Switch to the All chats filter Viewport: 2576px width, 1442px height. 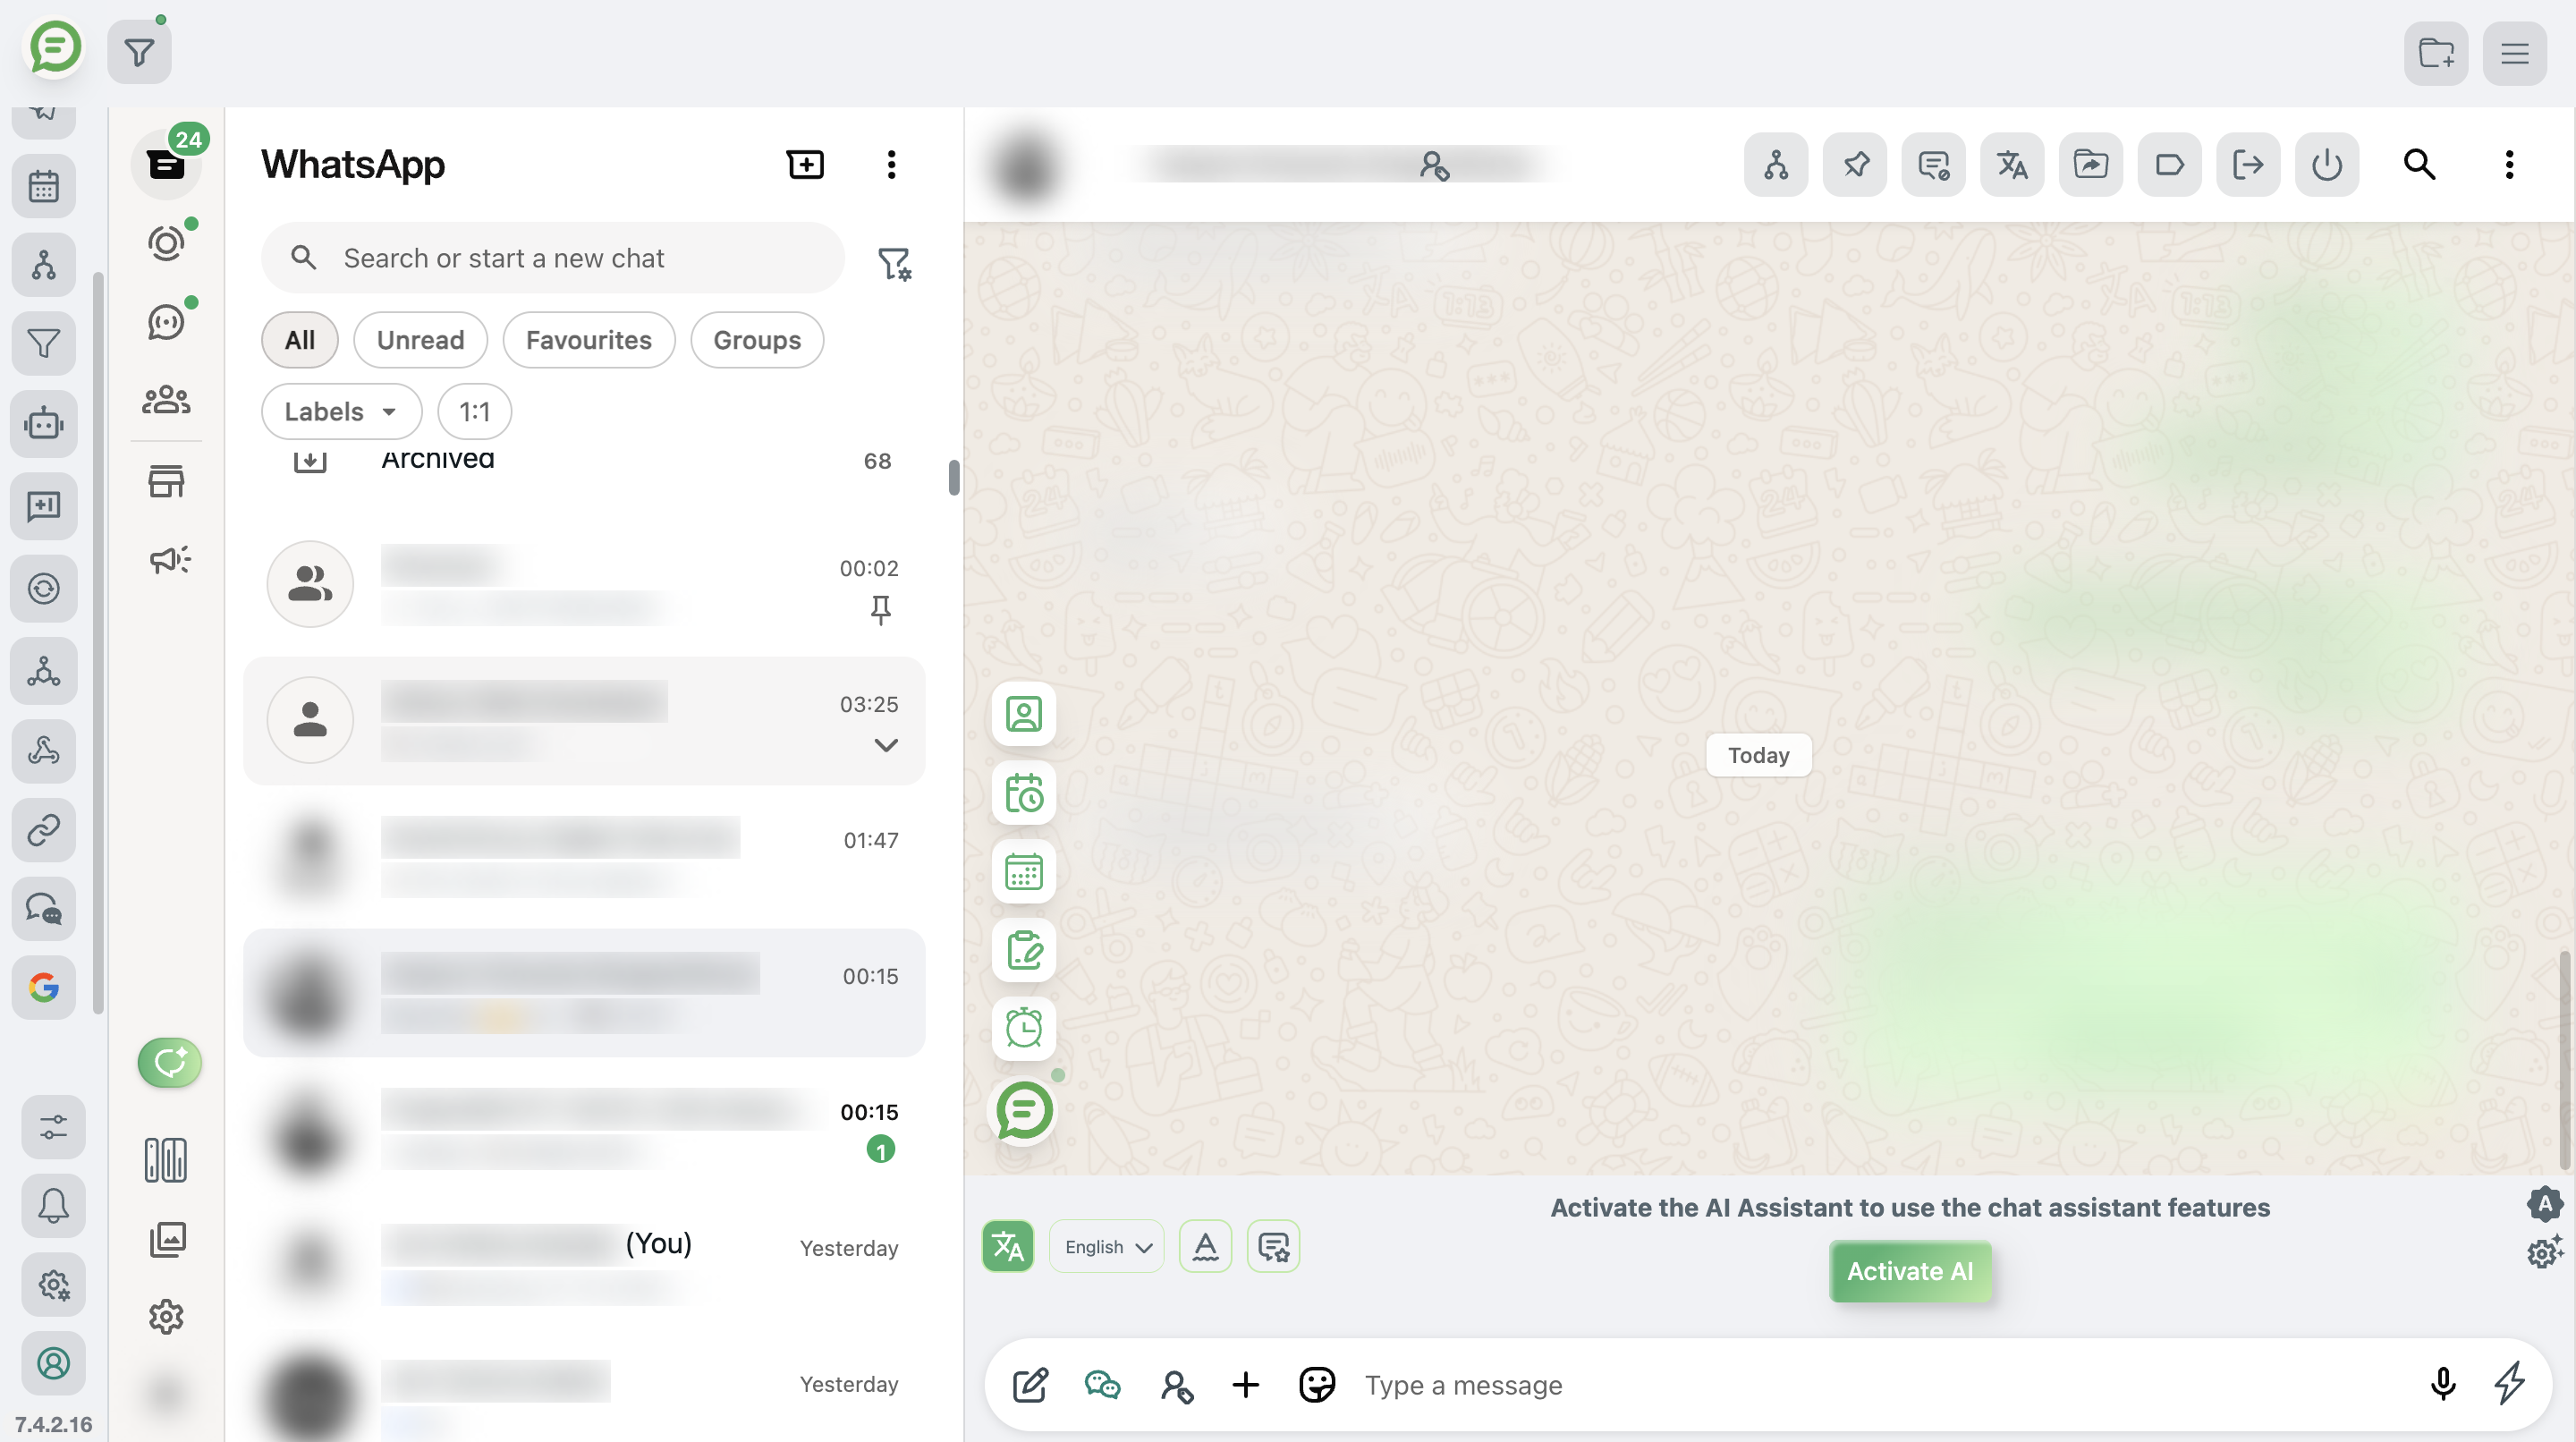pyautogui.click(x=299, y=340)
